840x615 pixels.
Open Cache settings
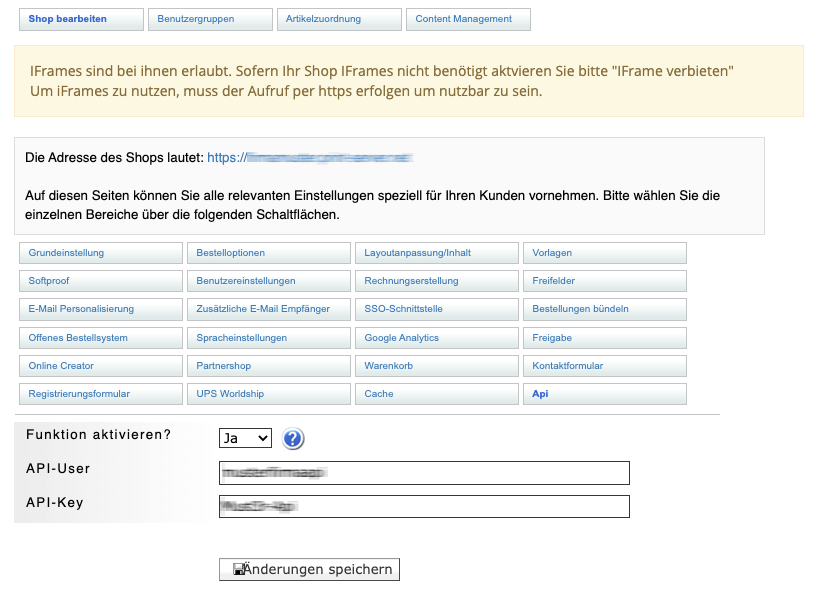437,394
